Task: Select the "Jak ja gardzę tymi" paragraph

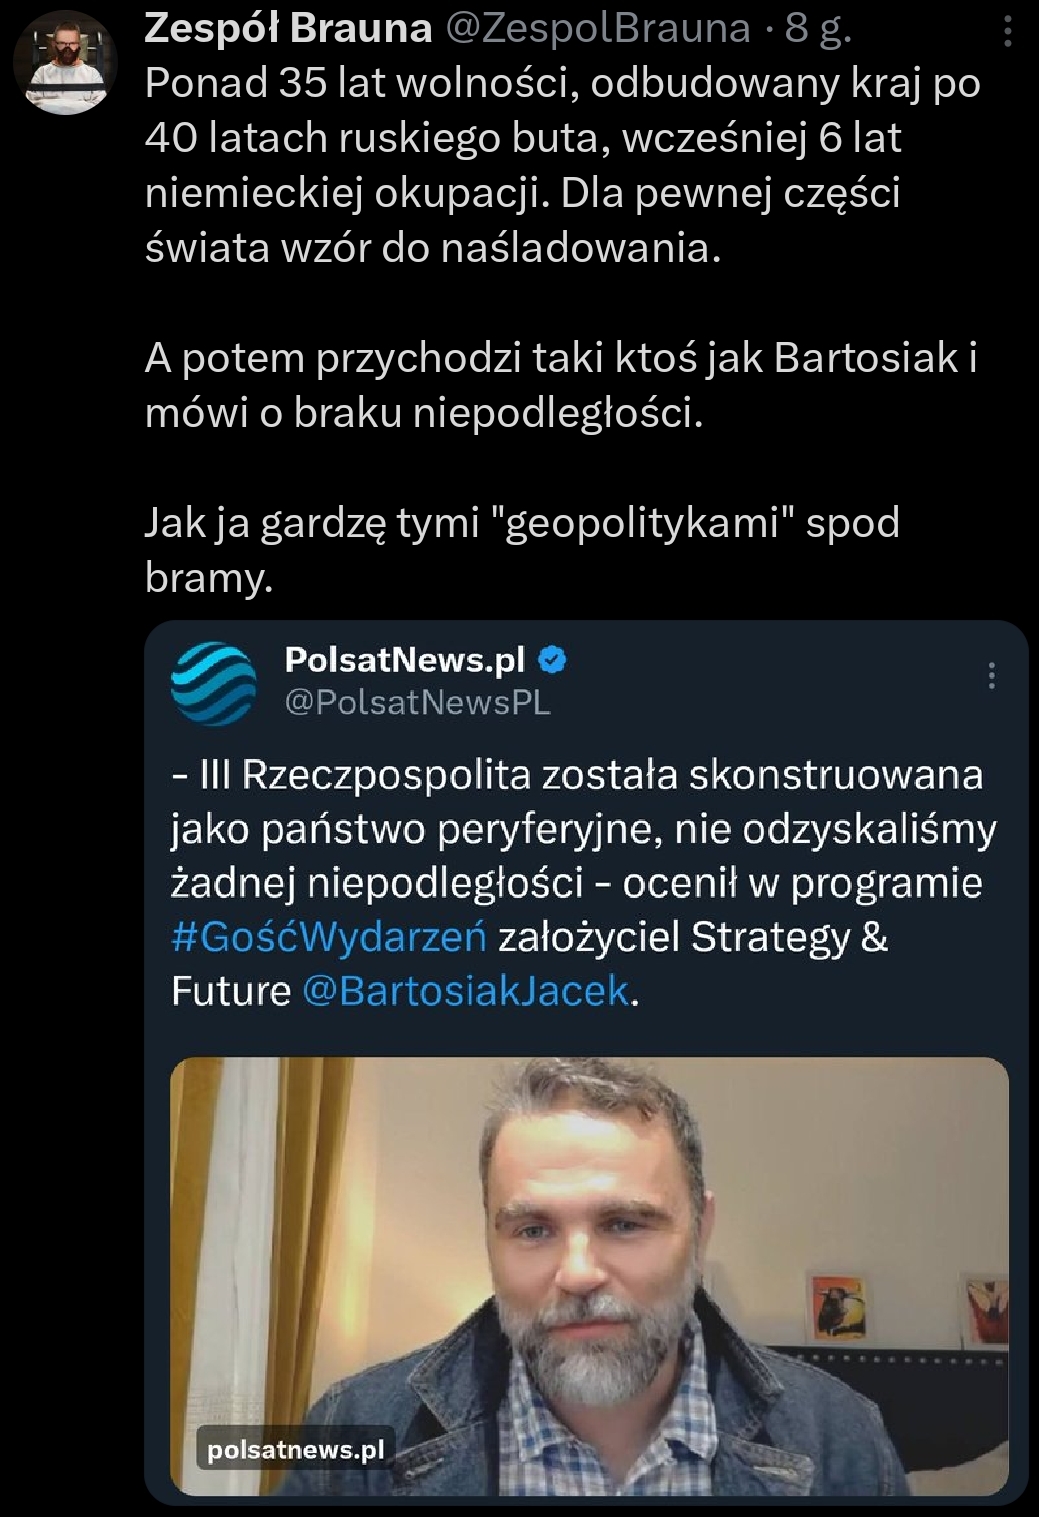Action: 522,549
